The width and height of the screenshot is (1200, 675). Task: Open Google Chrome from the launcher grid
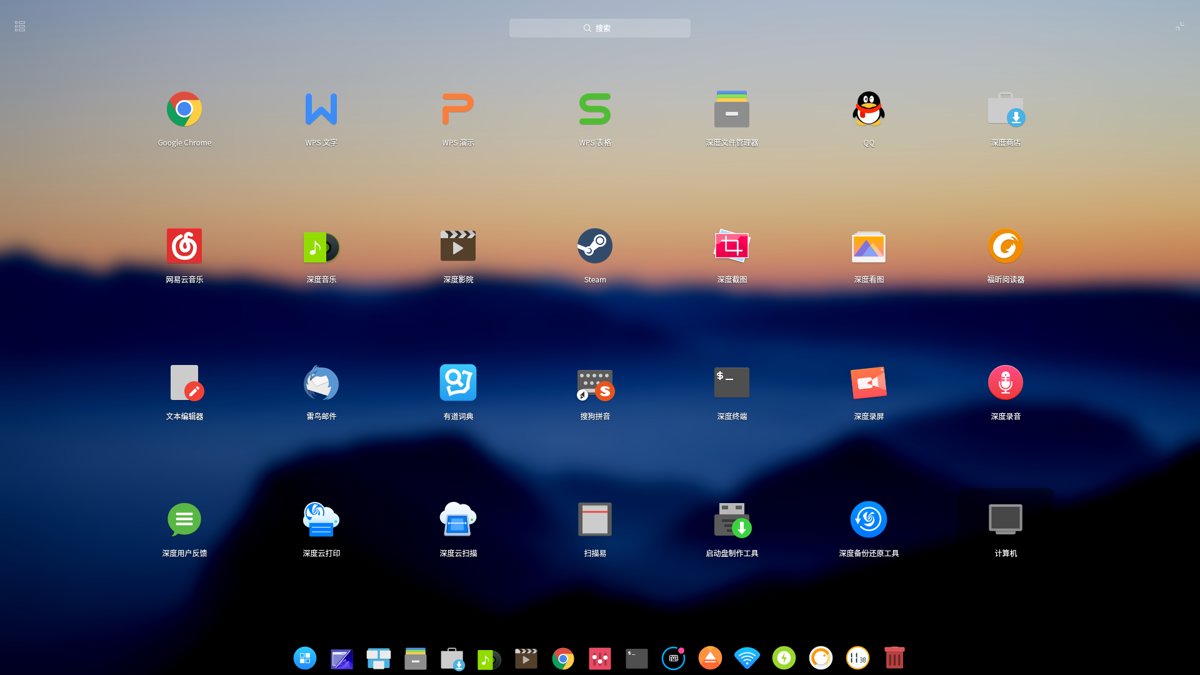coord(184,109)
